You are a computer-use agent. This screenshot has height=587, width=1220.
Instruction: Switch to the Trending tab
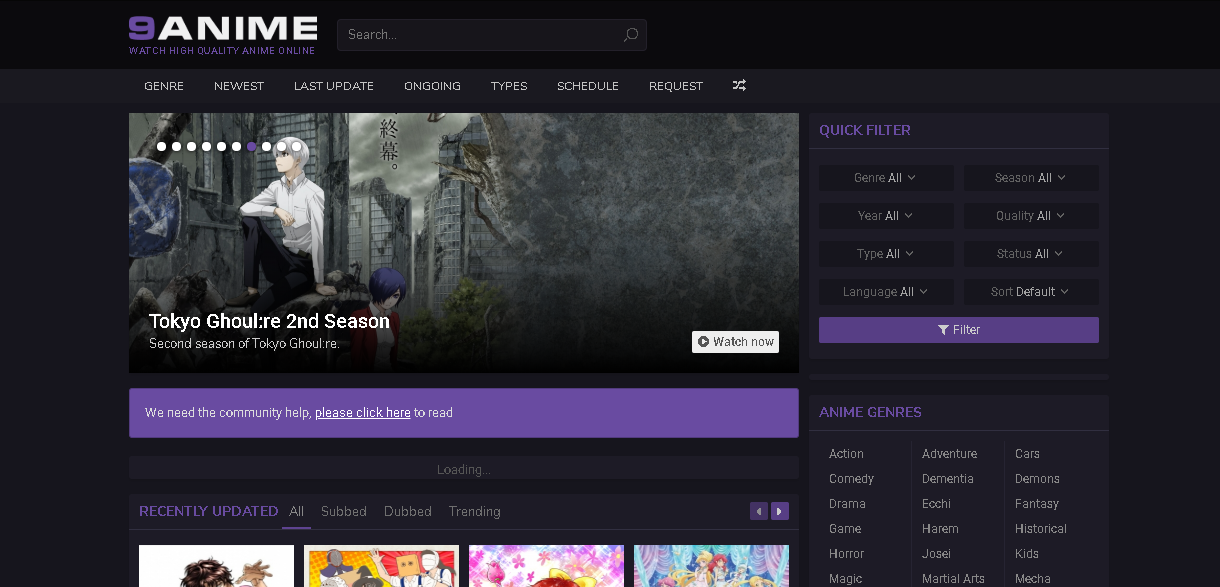[x=474, y=511]
